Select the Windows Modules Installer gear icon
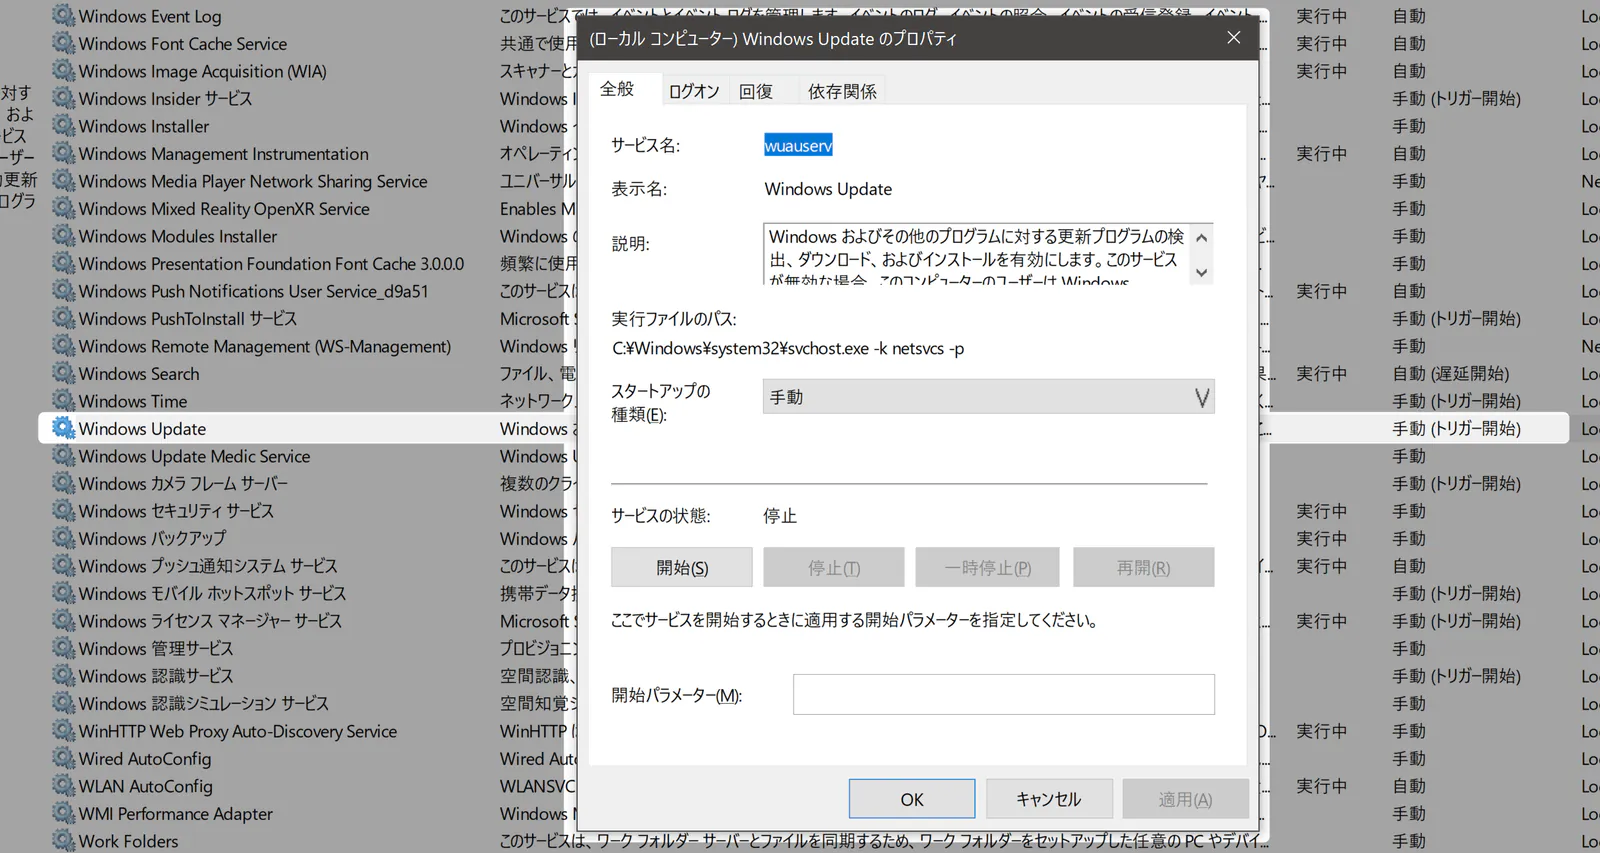1600x853 pixels. pos(63,236)
